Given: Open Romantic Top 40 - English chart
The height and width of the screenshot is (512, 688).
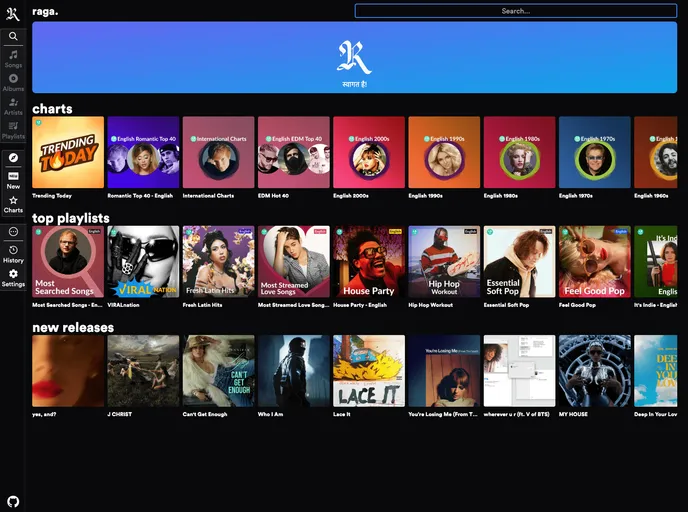Looking at the screenshot, I should (143, 152).
